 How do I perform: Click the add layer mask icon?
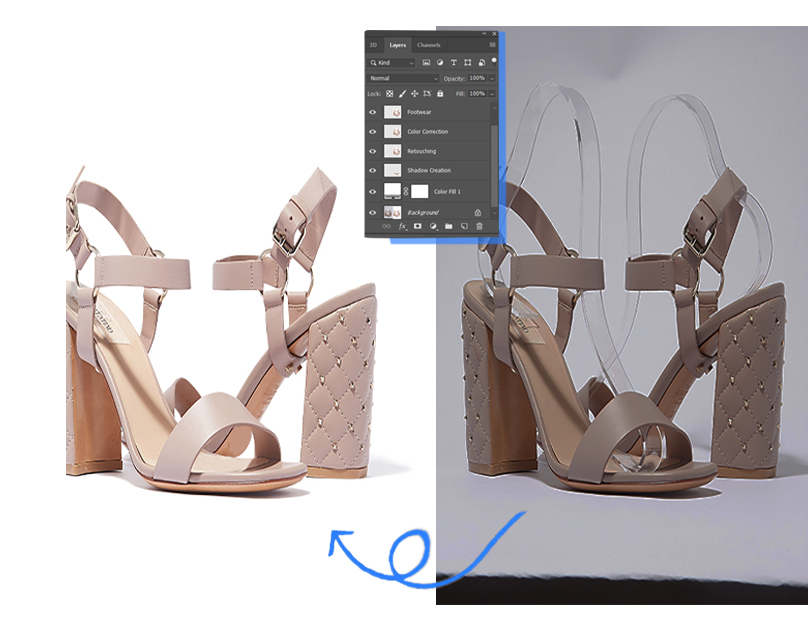click(418, 227)
